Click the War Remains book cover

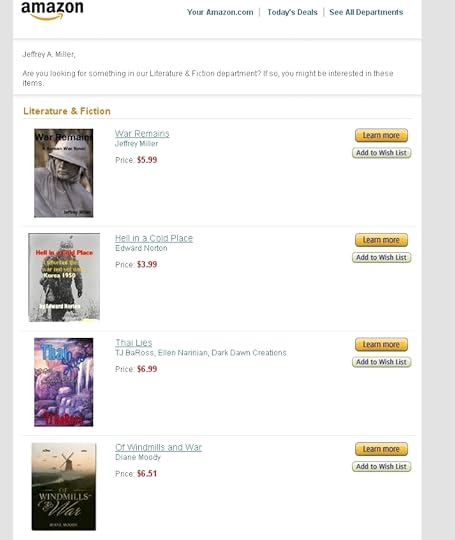tap(64, 173)
